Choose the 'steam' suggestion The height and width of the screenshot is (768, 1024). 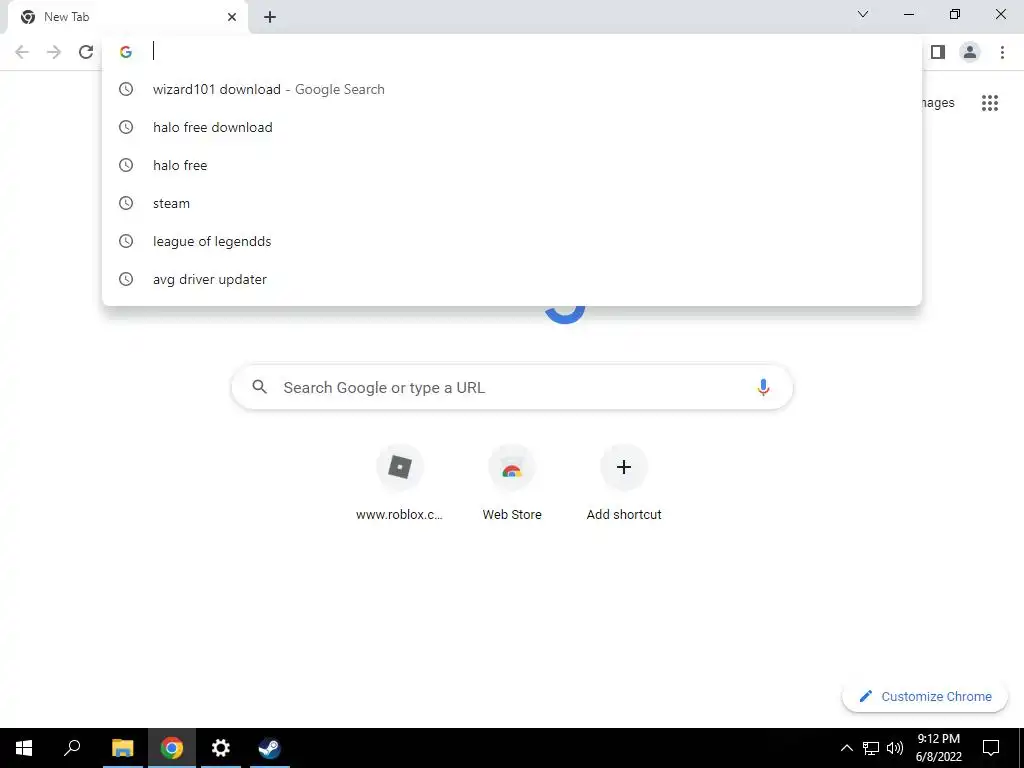point(512,203)
